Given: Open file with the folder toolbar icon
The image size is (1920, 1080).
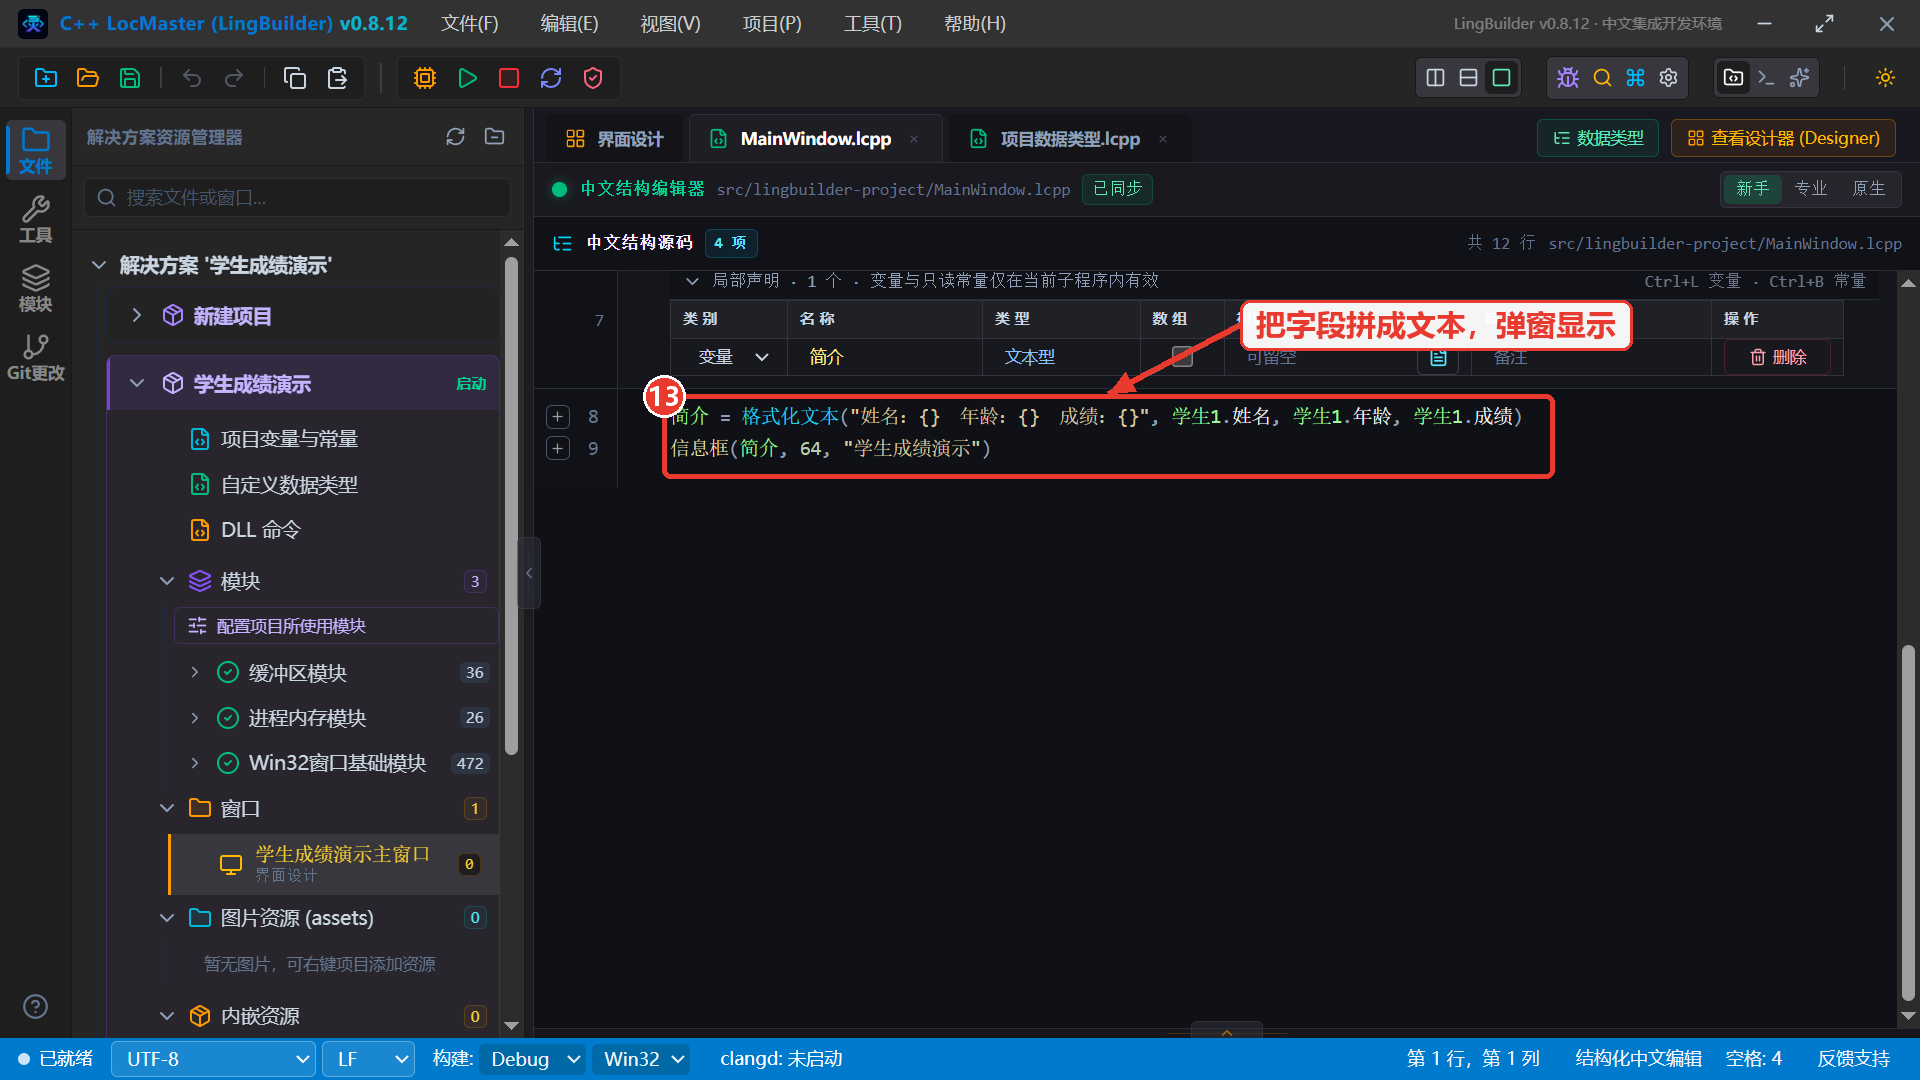Looking at the screenshot, I should [x=88, y=78].
